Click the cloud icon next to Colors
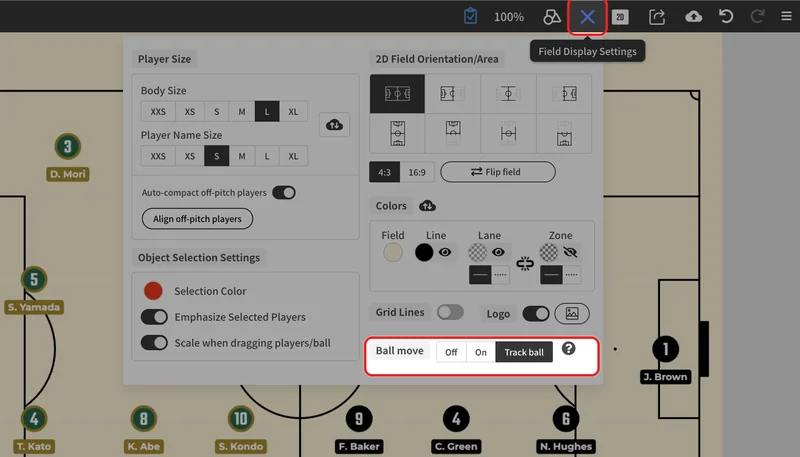Screen dimensions: 800x457 pyautogui.click(x=428, y=206)
